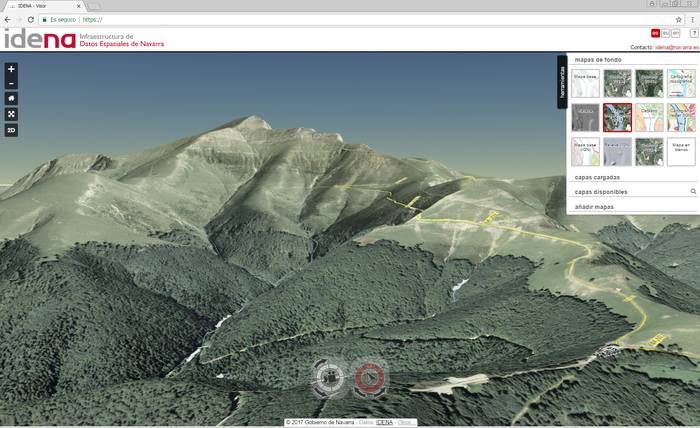Zoom out with the minus button

click(x=11, y=83)
